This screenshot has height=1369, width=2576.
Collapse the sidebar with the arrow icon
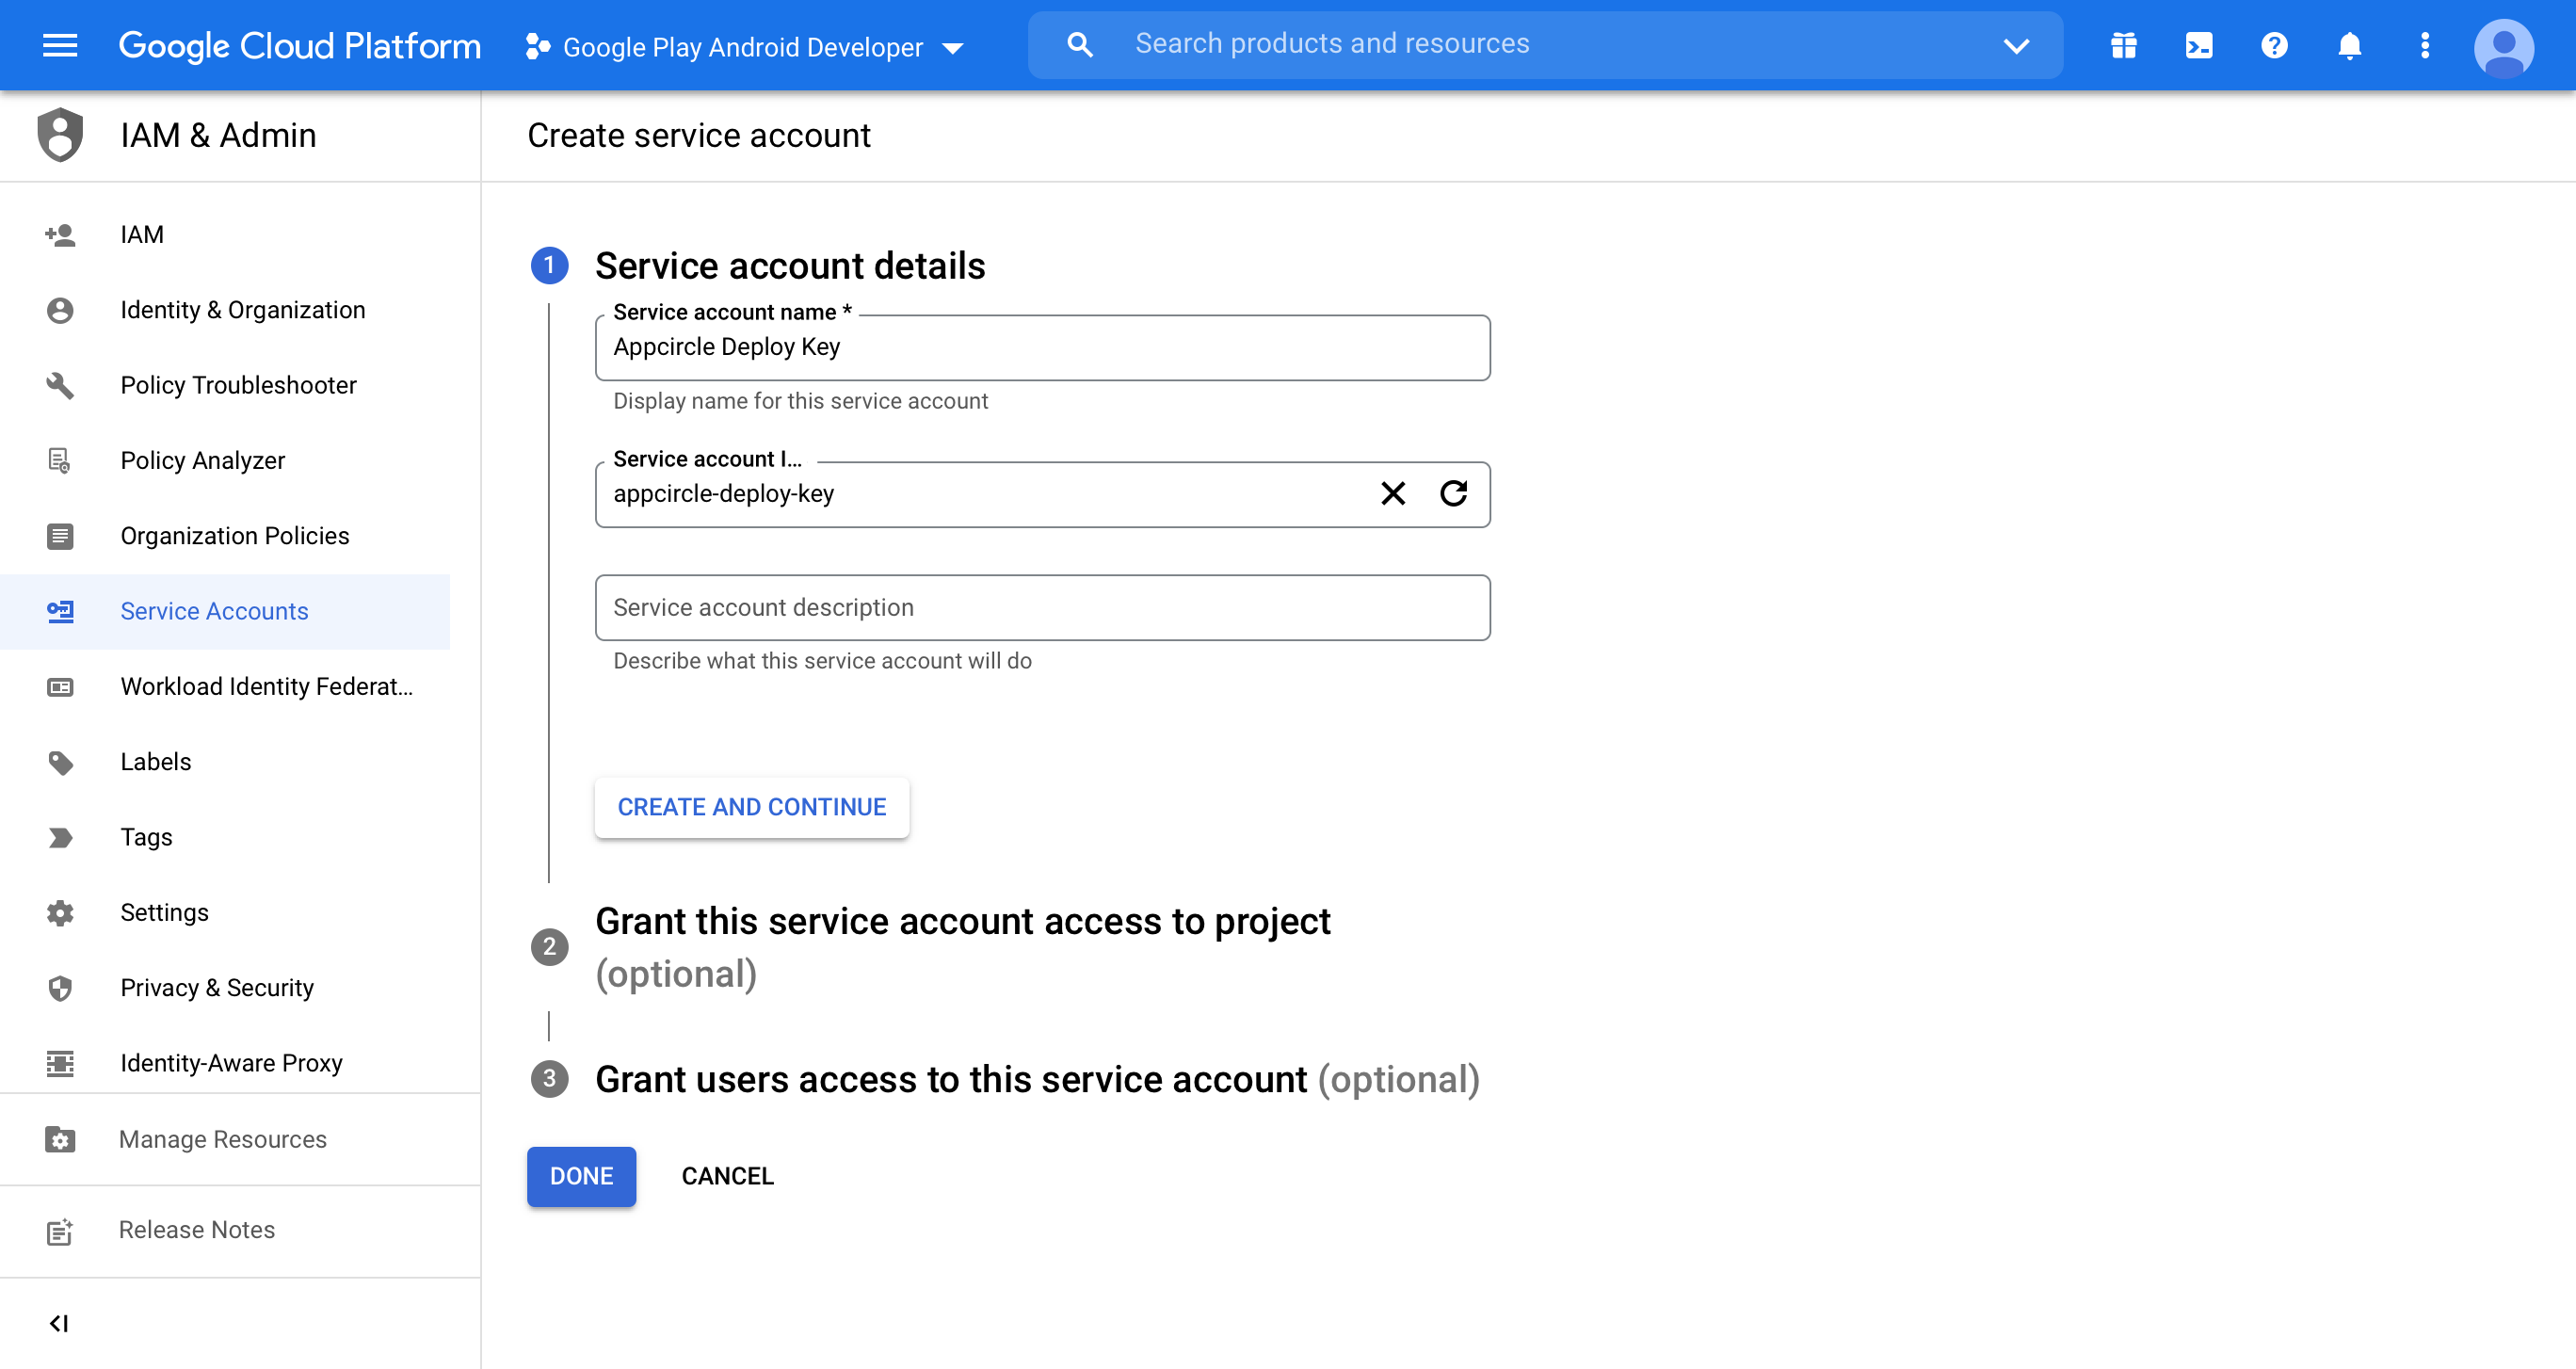coord(59,1323)
